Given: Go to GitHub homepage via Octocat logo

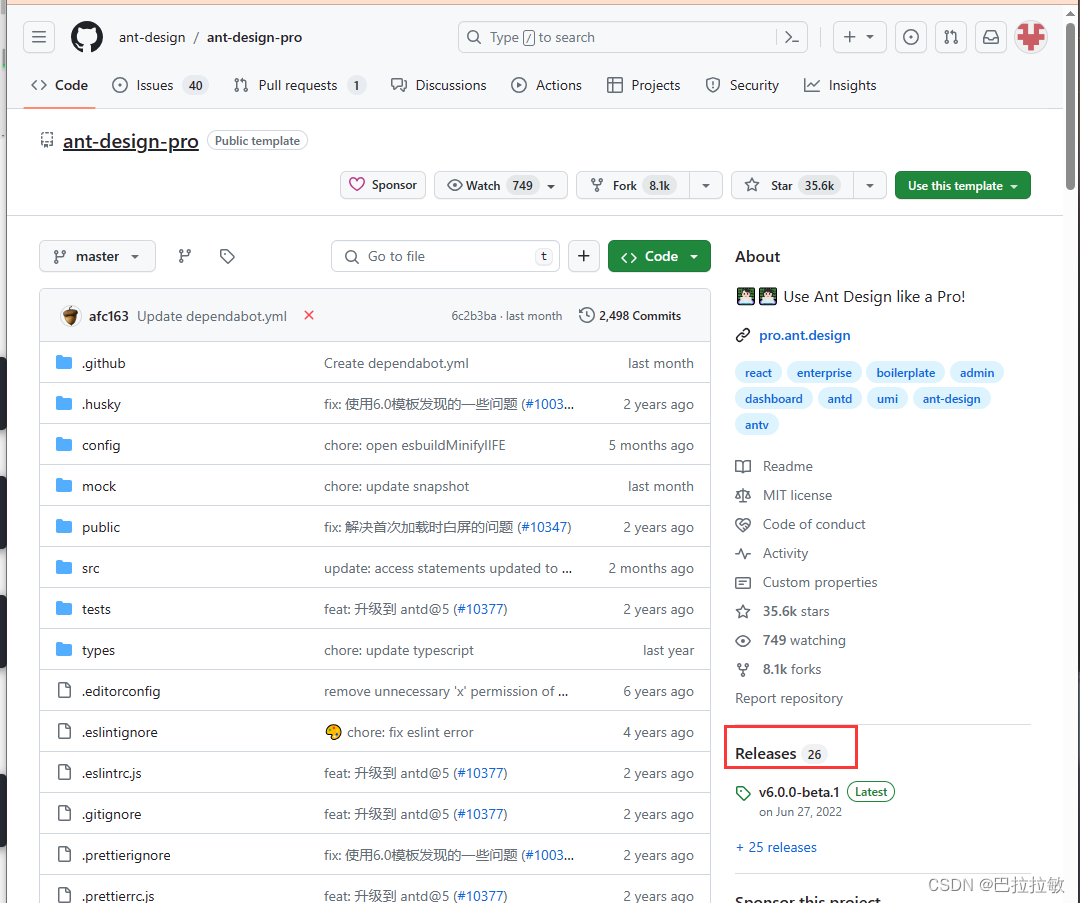Looking at the screenshot, I should (x=87, y=37).
